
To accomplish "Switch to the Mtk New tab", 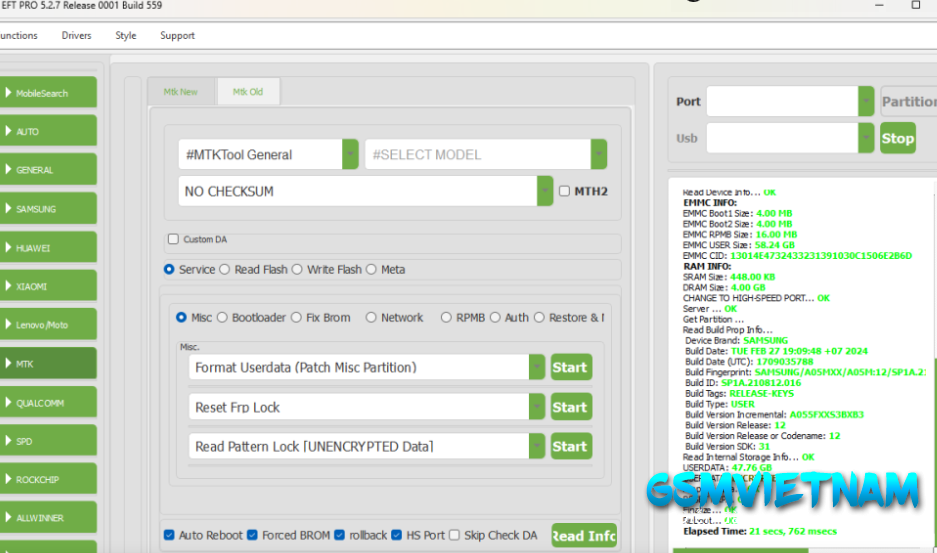I will [181, 92].
